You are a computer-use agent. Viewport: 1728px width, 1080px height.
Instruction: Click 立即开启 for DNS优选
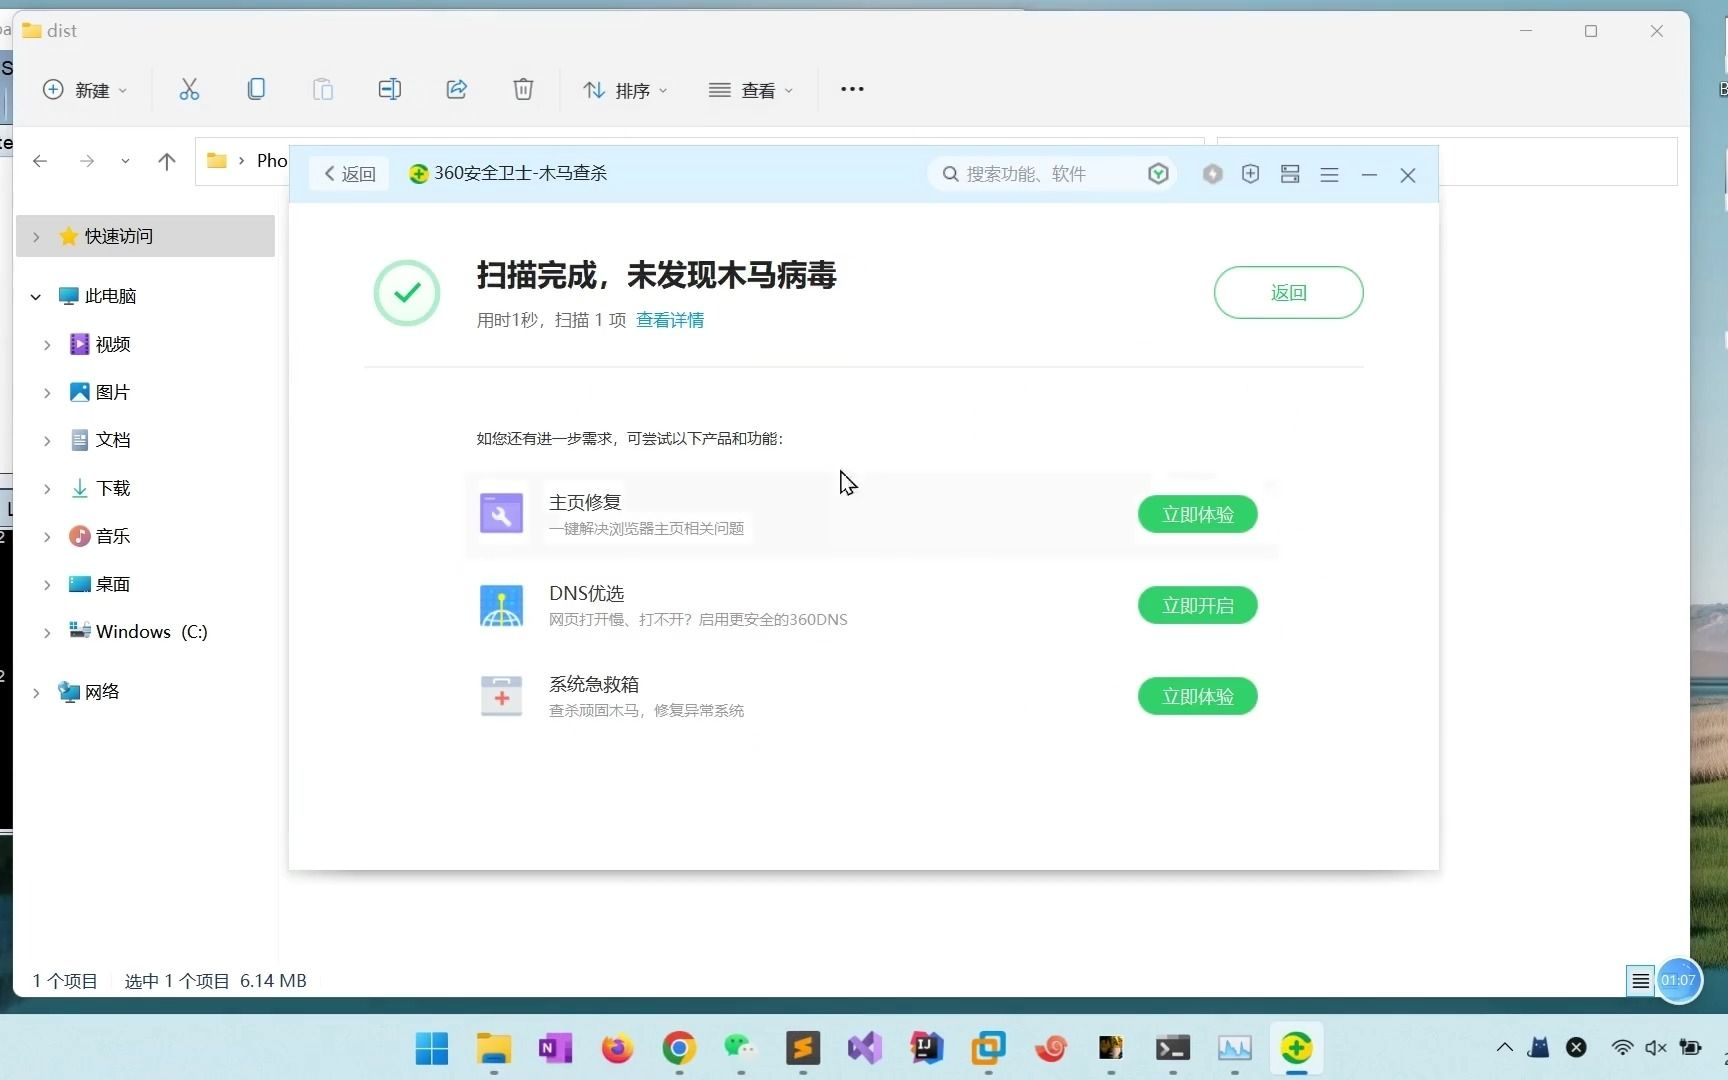point(1197,606)
